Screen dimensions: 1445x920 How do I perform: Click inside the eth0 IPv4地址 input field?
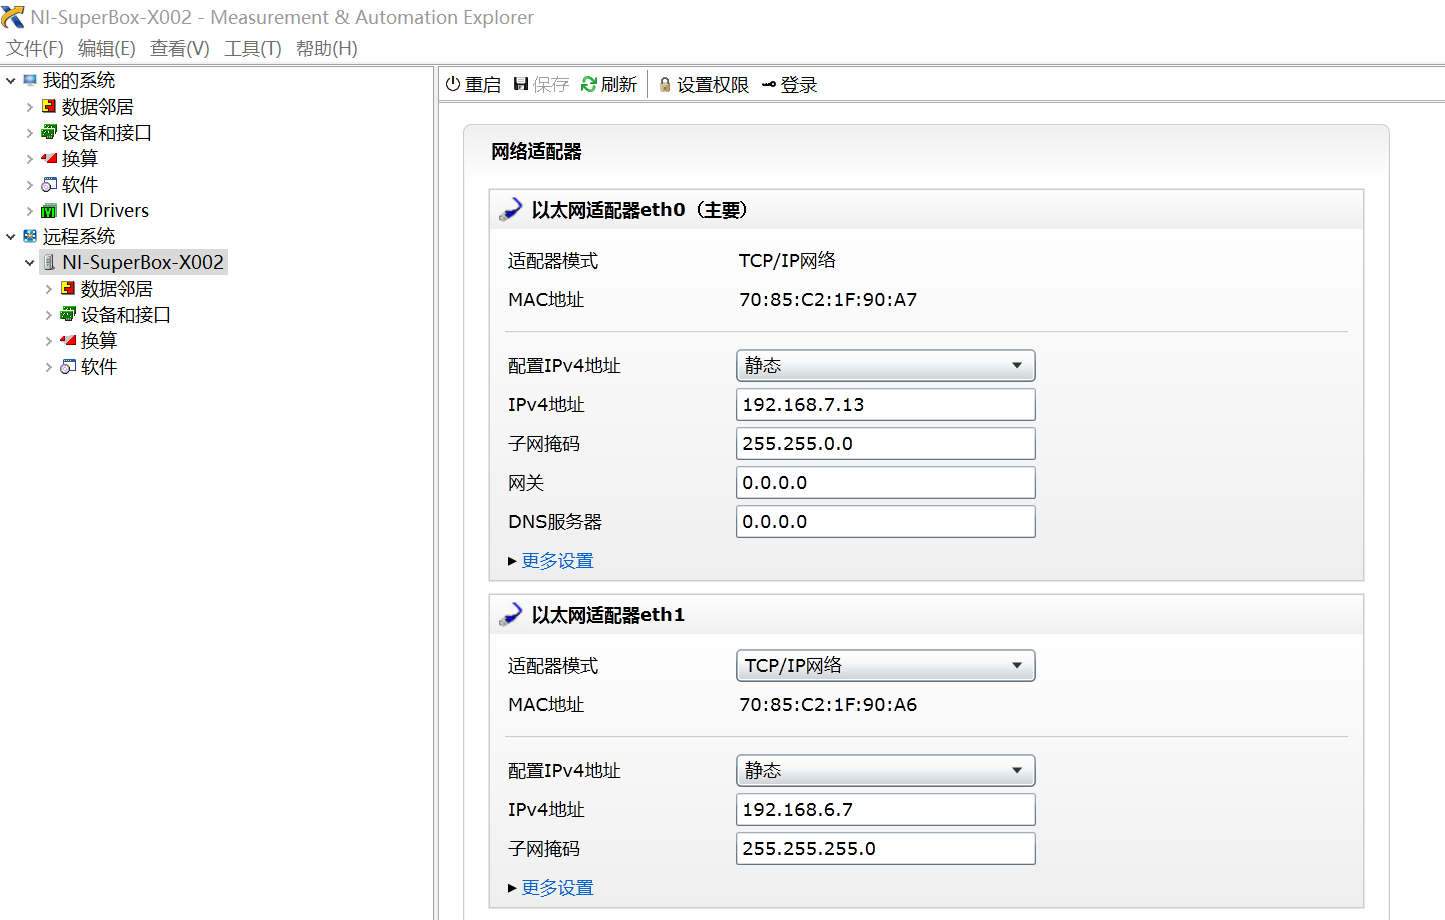(885, 404)
